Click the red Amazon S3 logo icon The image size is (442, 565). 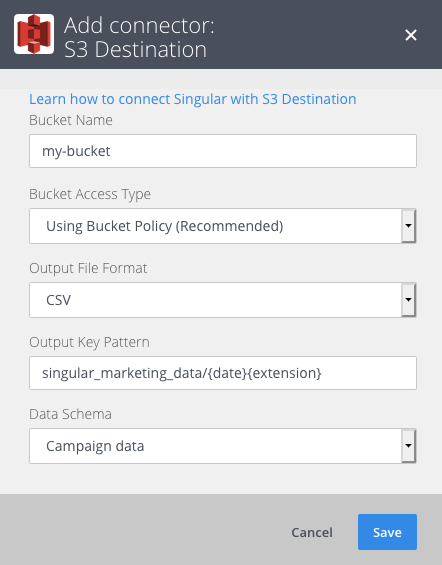pyautogui.click(x=34, y=34)
